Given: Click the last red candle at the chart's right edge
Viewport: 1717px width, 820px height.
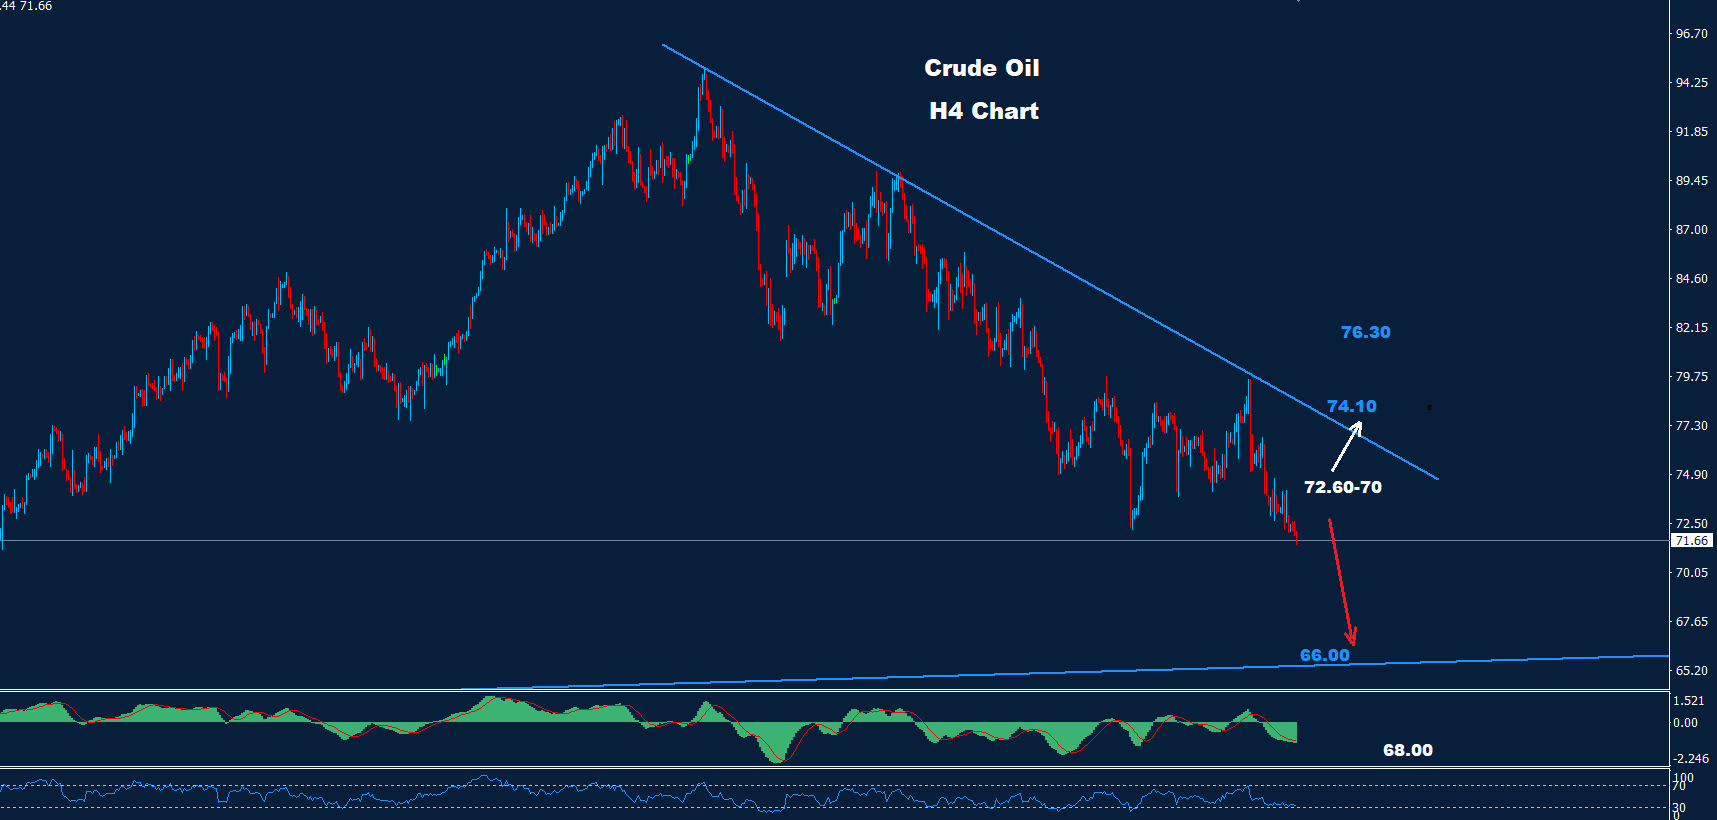Looking at the screenshot, I should click(x=1296, y=536).
